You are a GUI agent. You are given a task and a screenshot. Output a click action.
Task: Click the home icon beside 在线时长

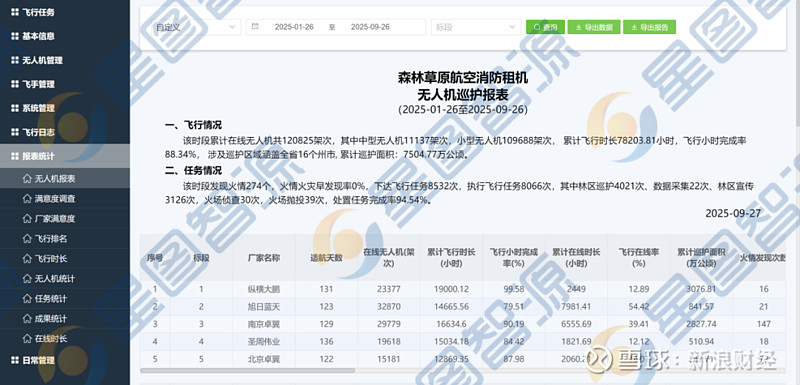tap(27, 338)
